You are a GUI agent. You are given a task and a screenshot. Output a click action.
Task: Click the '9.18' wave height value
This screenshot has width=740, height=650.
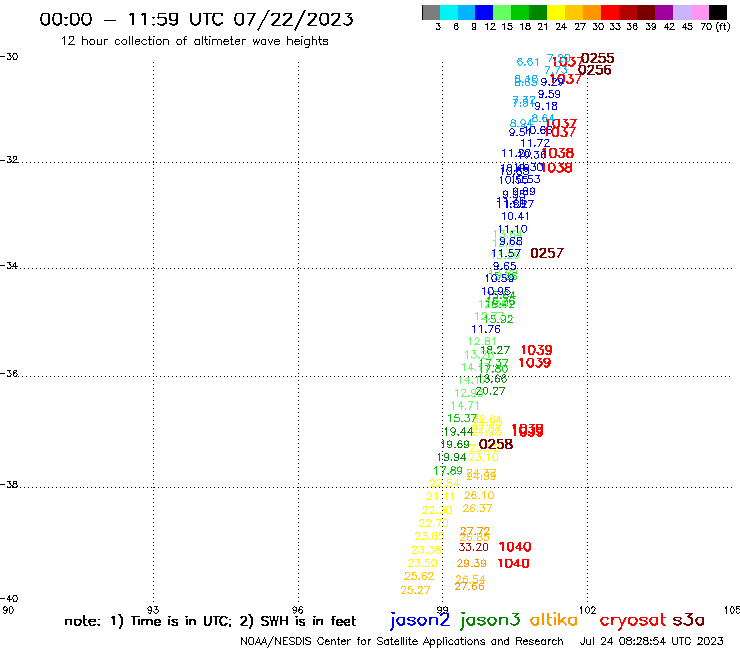pos(546,107)
